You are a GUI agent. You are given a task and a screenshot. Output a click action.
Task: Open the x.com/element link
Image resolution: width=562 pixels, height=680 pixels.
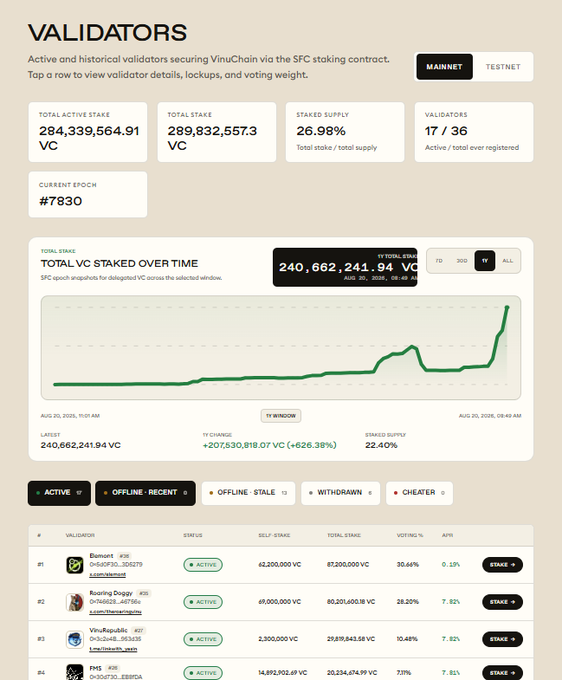(x=108, y=574)
